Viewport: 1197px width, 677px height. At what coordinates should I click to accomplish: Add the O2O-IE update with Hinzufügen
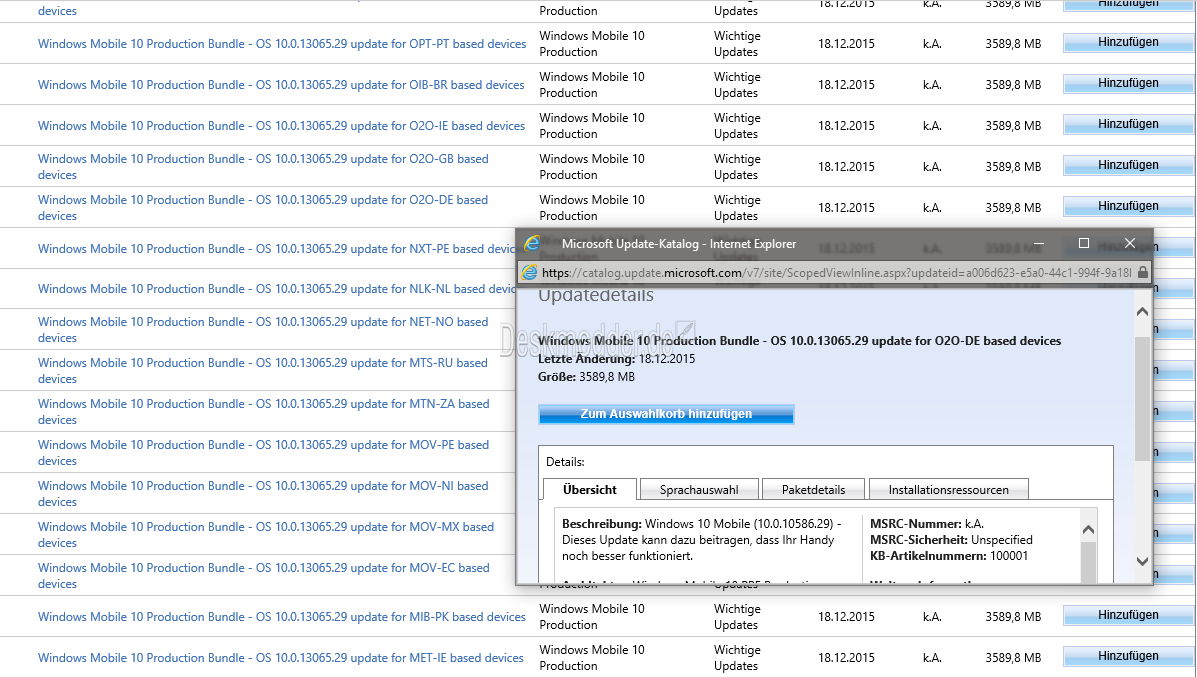point(1128,124)
